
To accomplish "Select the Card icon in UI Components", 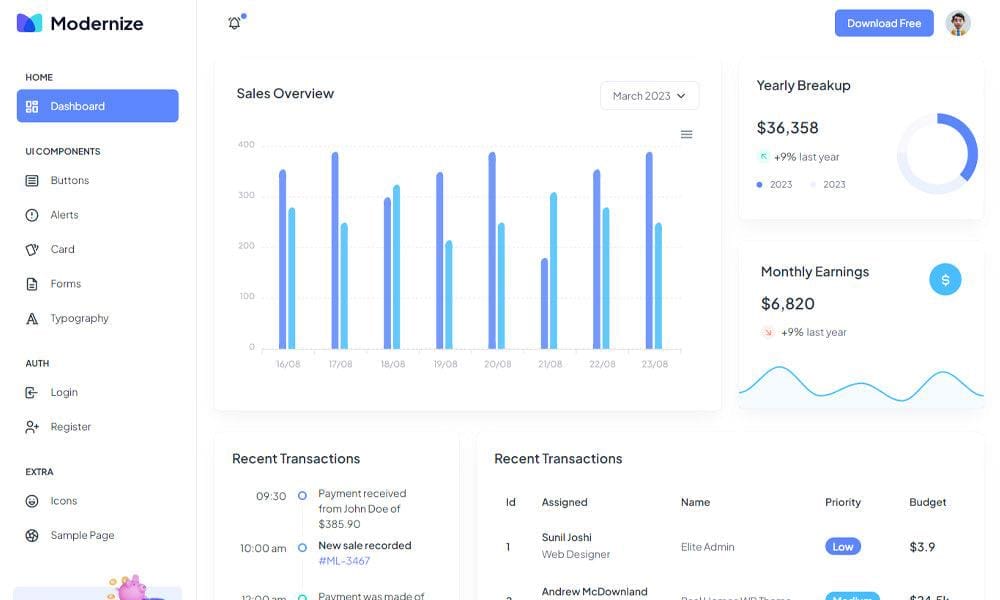I will tap(32, 249).
